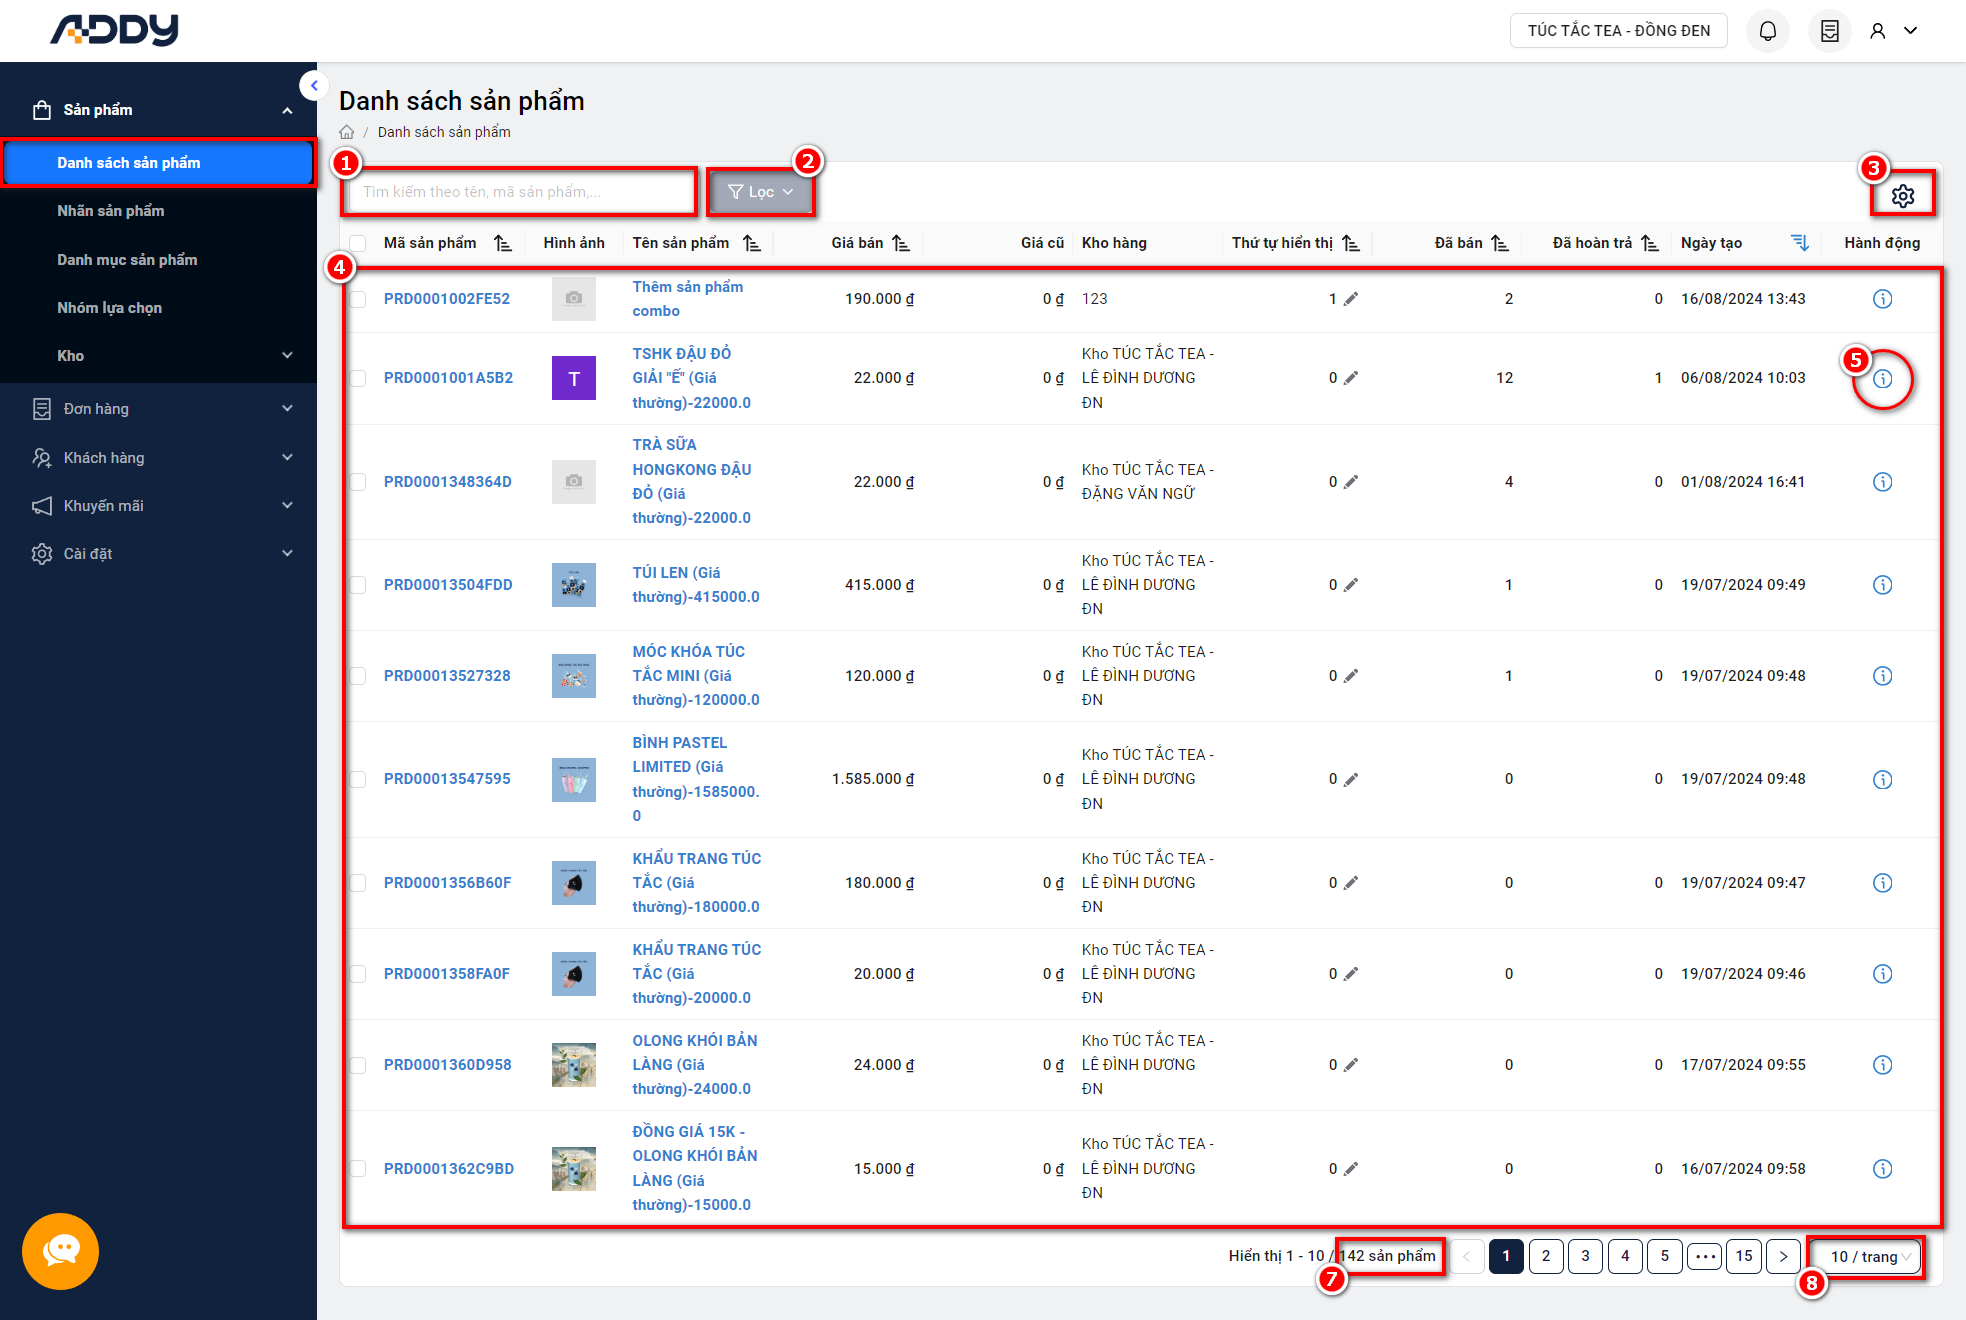This screenshot has width=1966, height=1320.
Task: Toggle the select-all header checkbox
Action: (358, 243)
